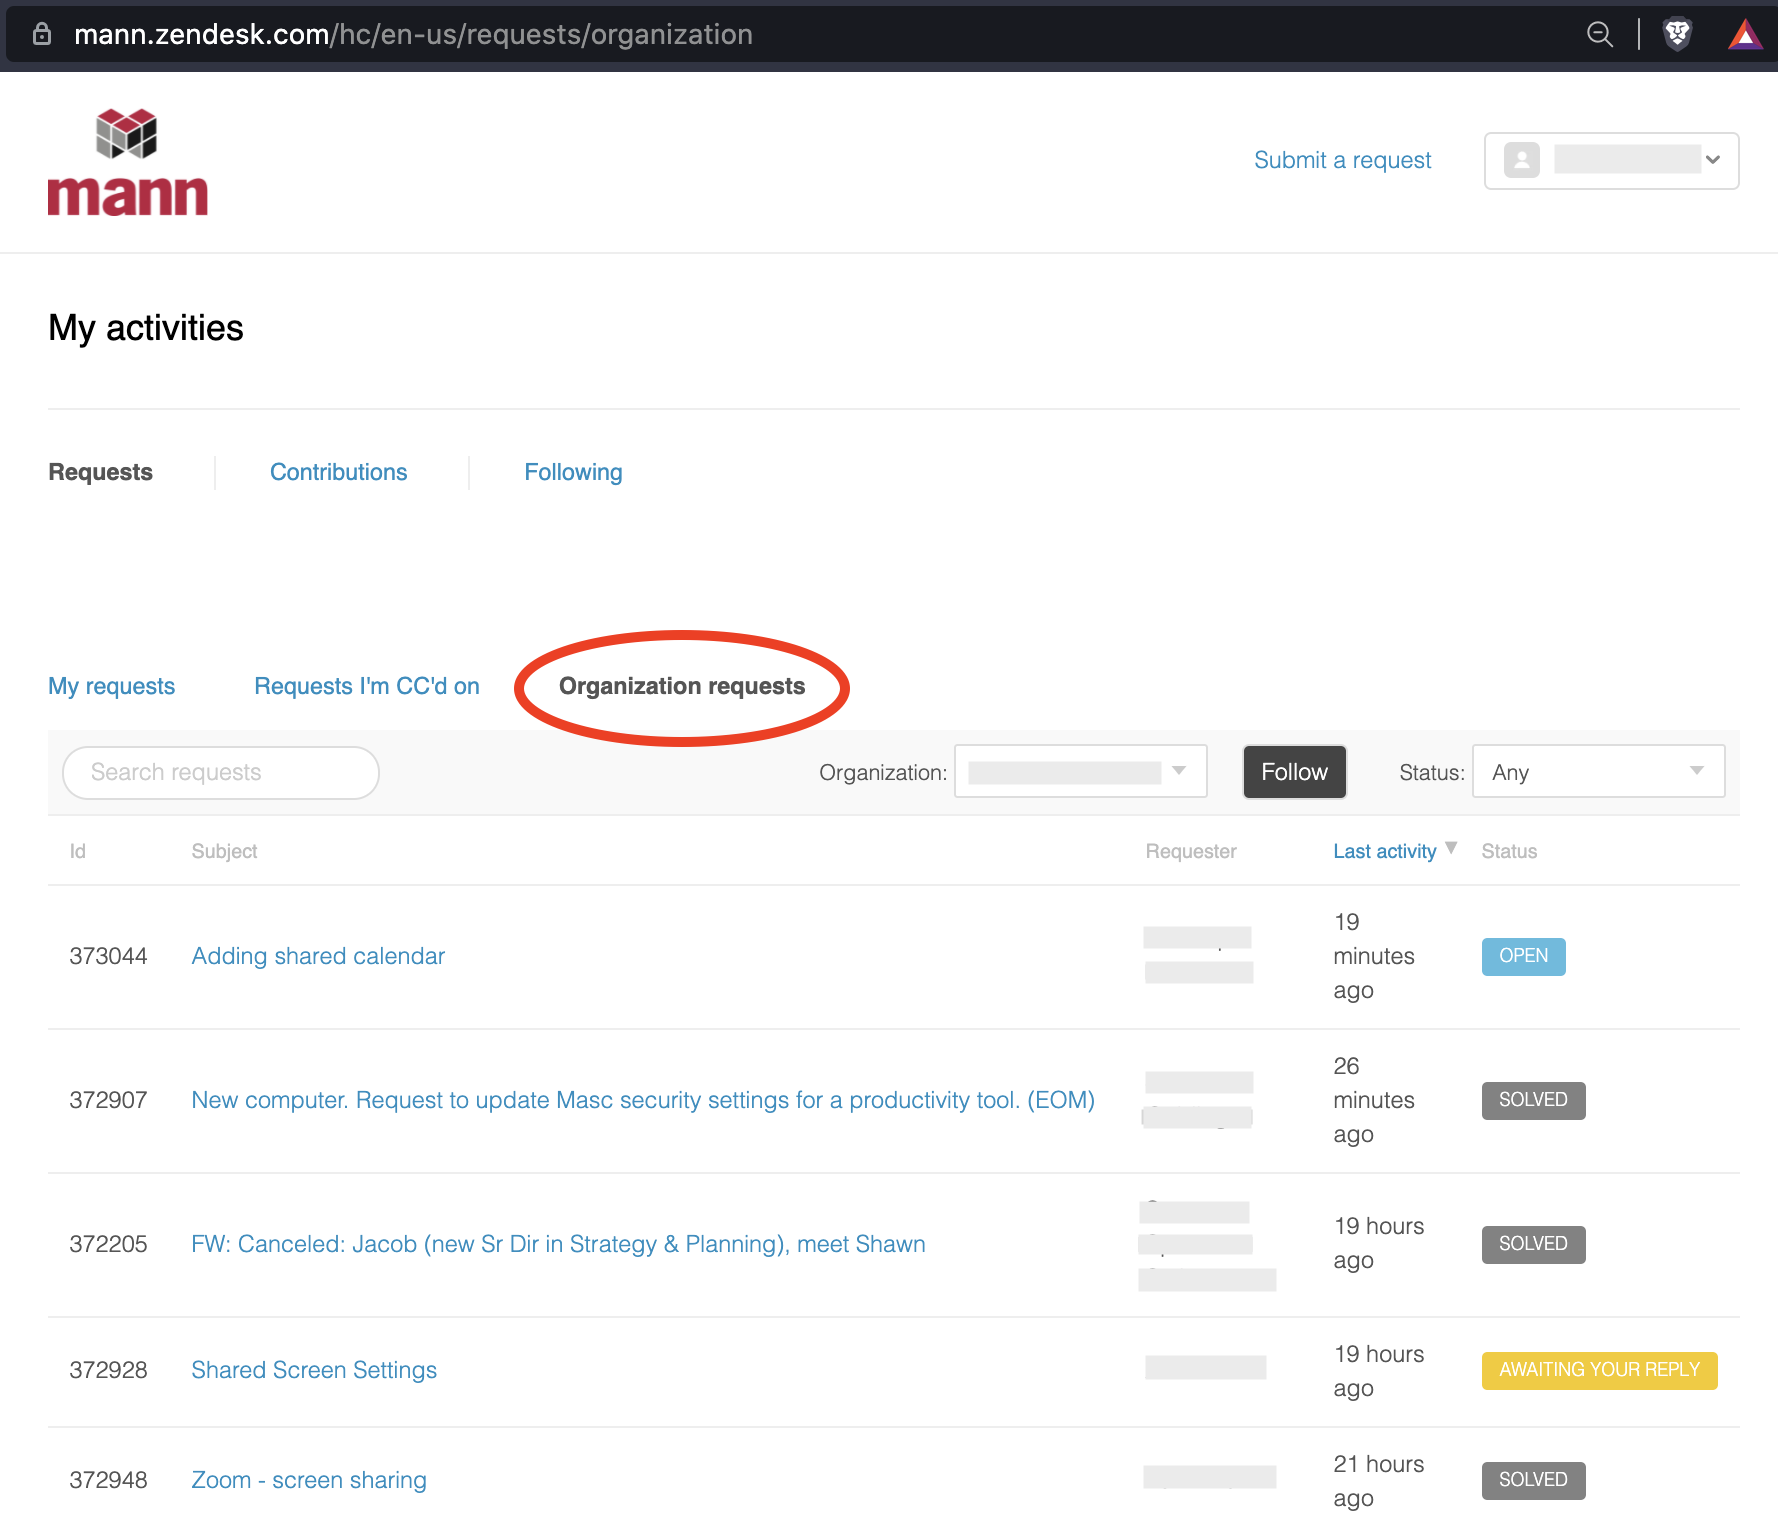Open the Status filter set to Any
Screen dimensions: 1778x1536
(1597, 772)
